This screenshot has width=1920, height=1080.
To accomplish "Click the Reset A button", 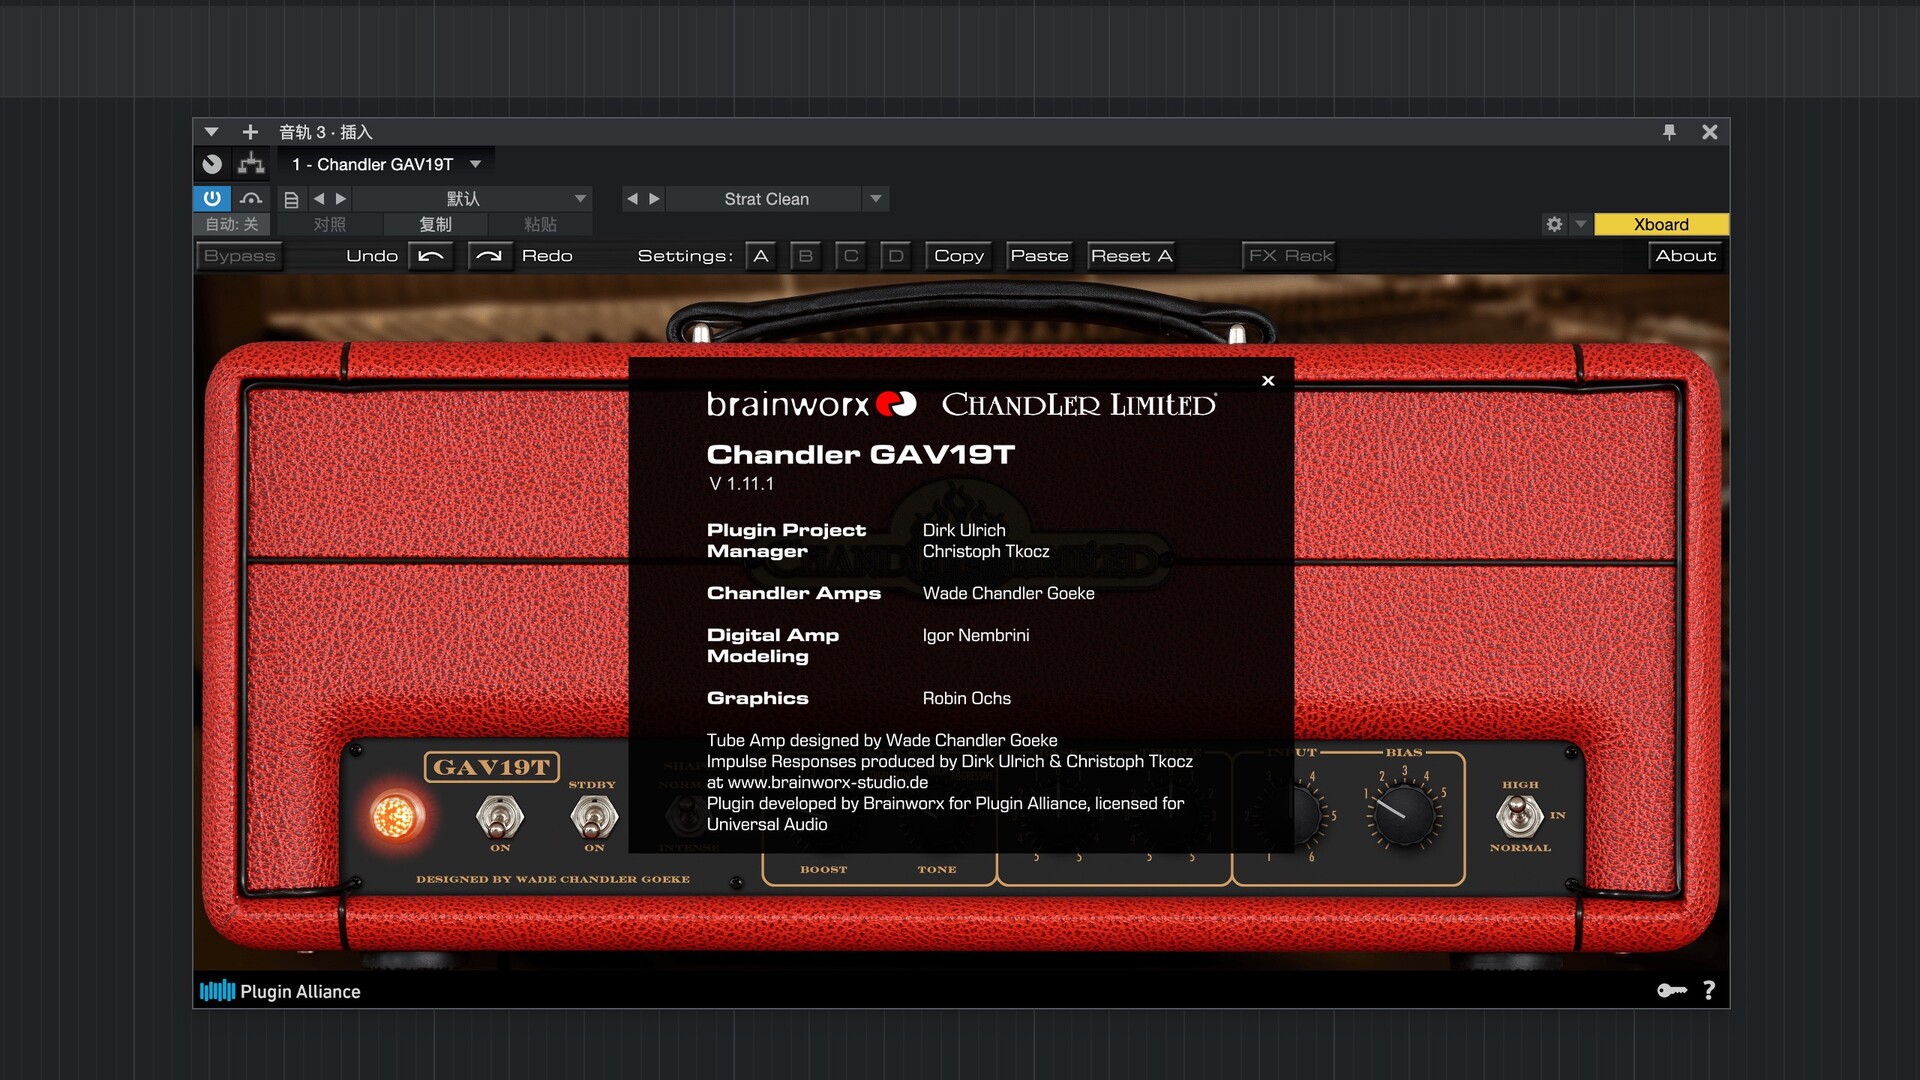I will point(1131,256).
